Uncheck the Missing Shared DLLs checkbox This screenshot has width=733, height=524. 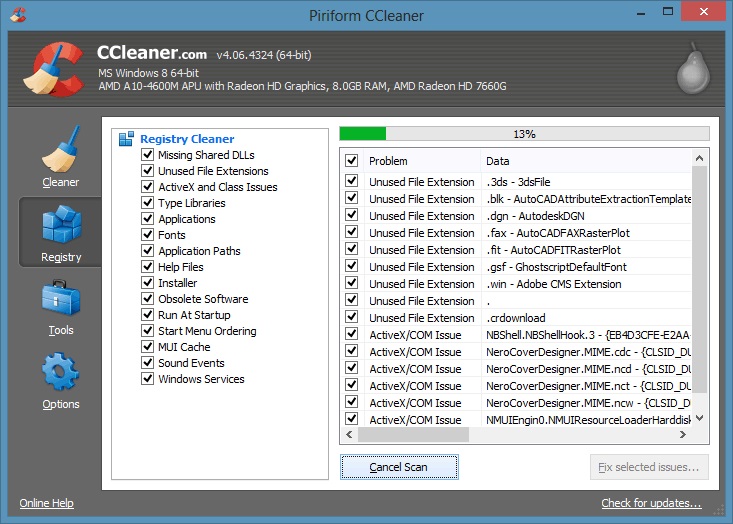click(148, 154)
